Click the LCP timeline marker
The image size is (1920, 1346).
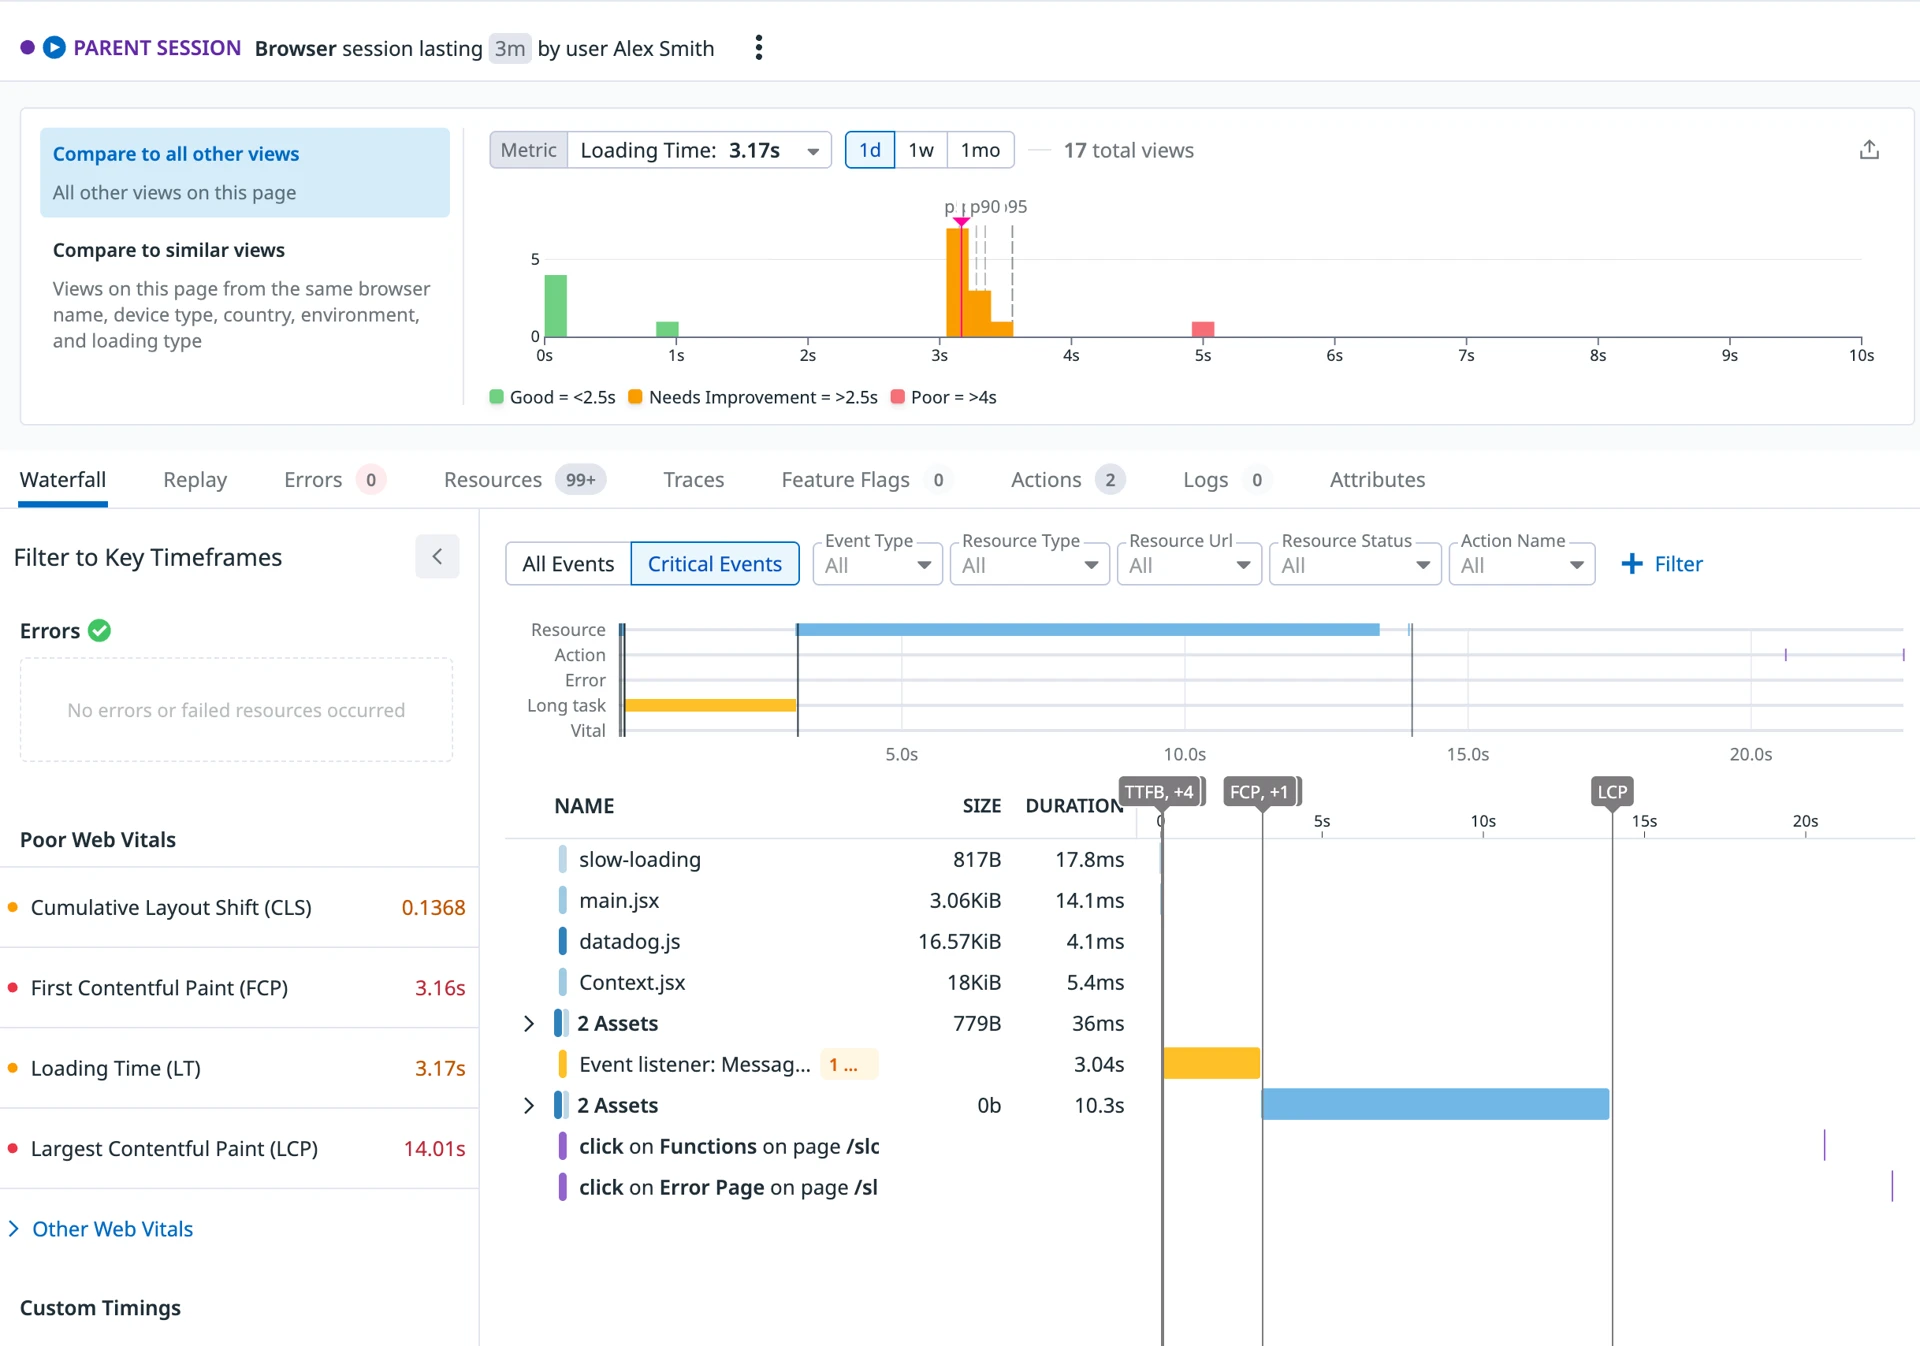click(x=1611, y=792)
